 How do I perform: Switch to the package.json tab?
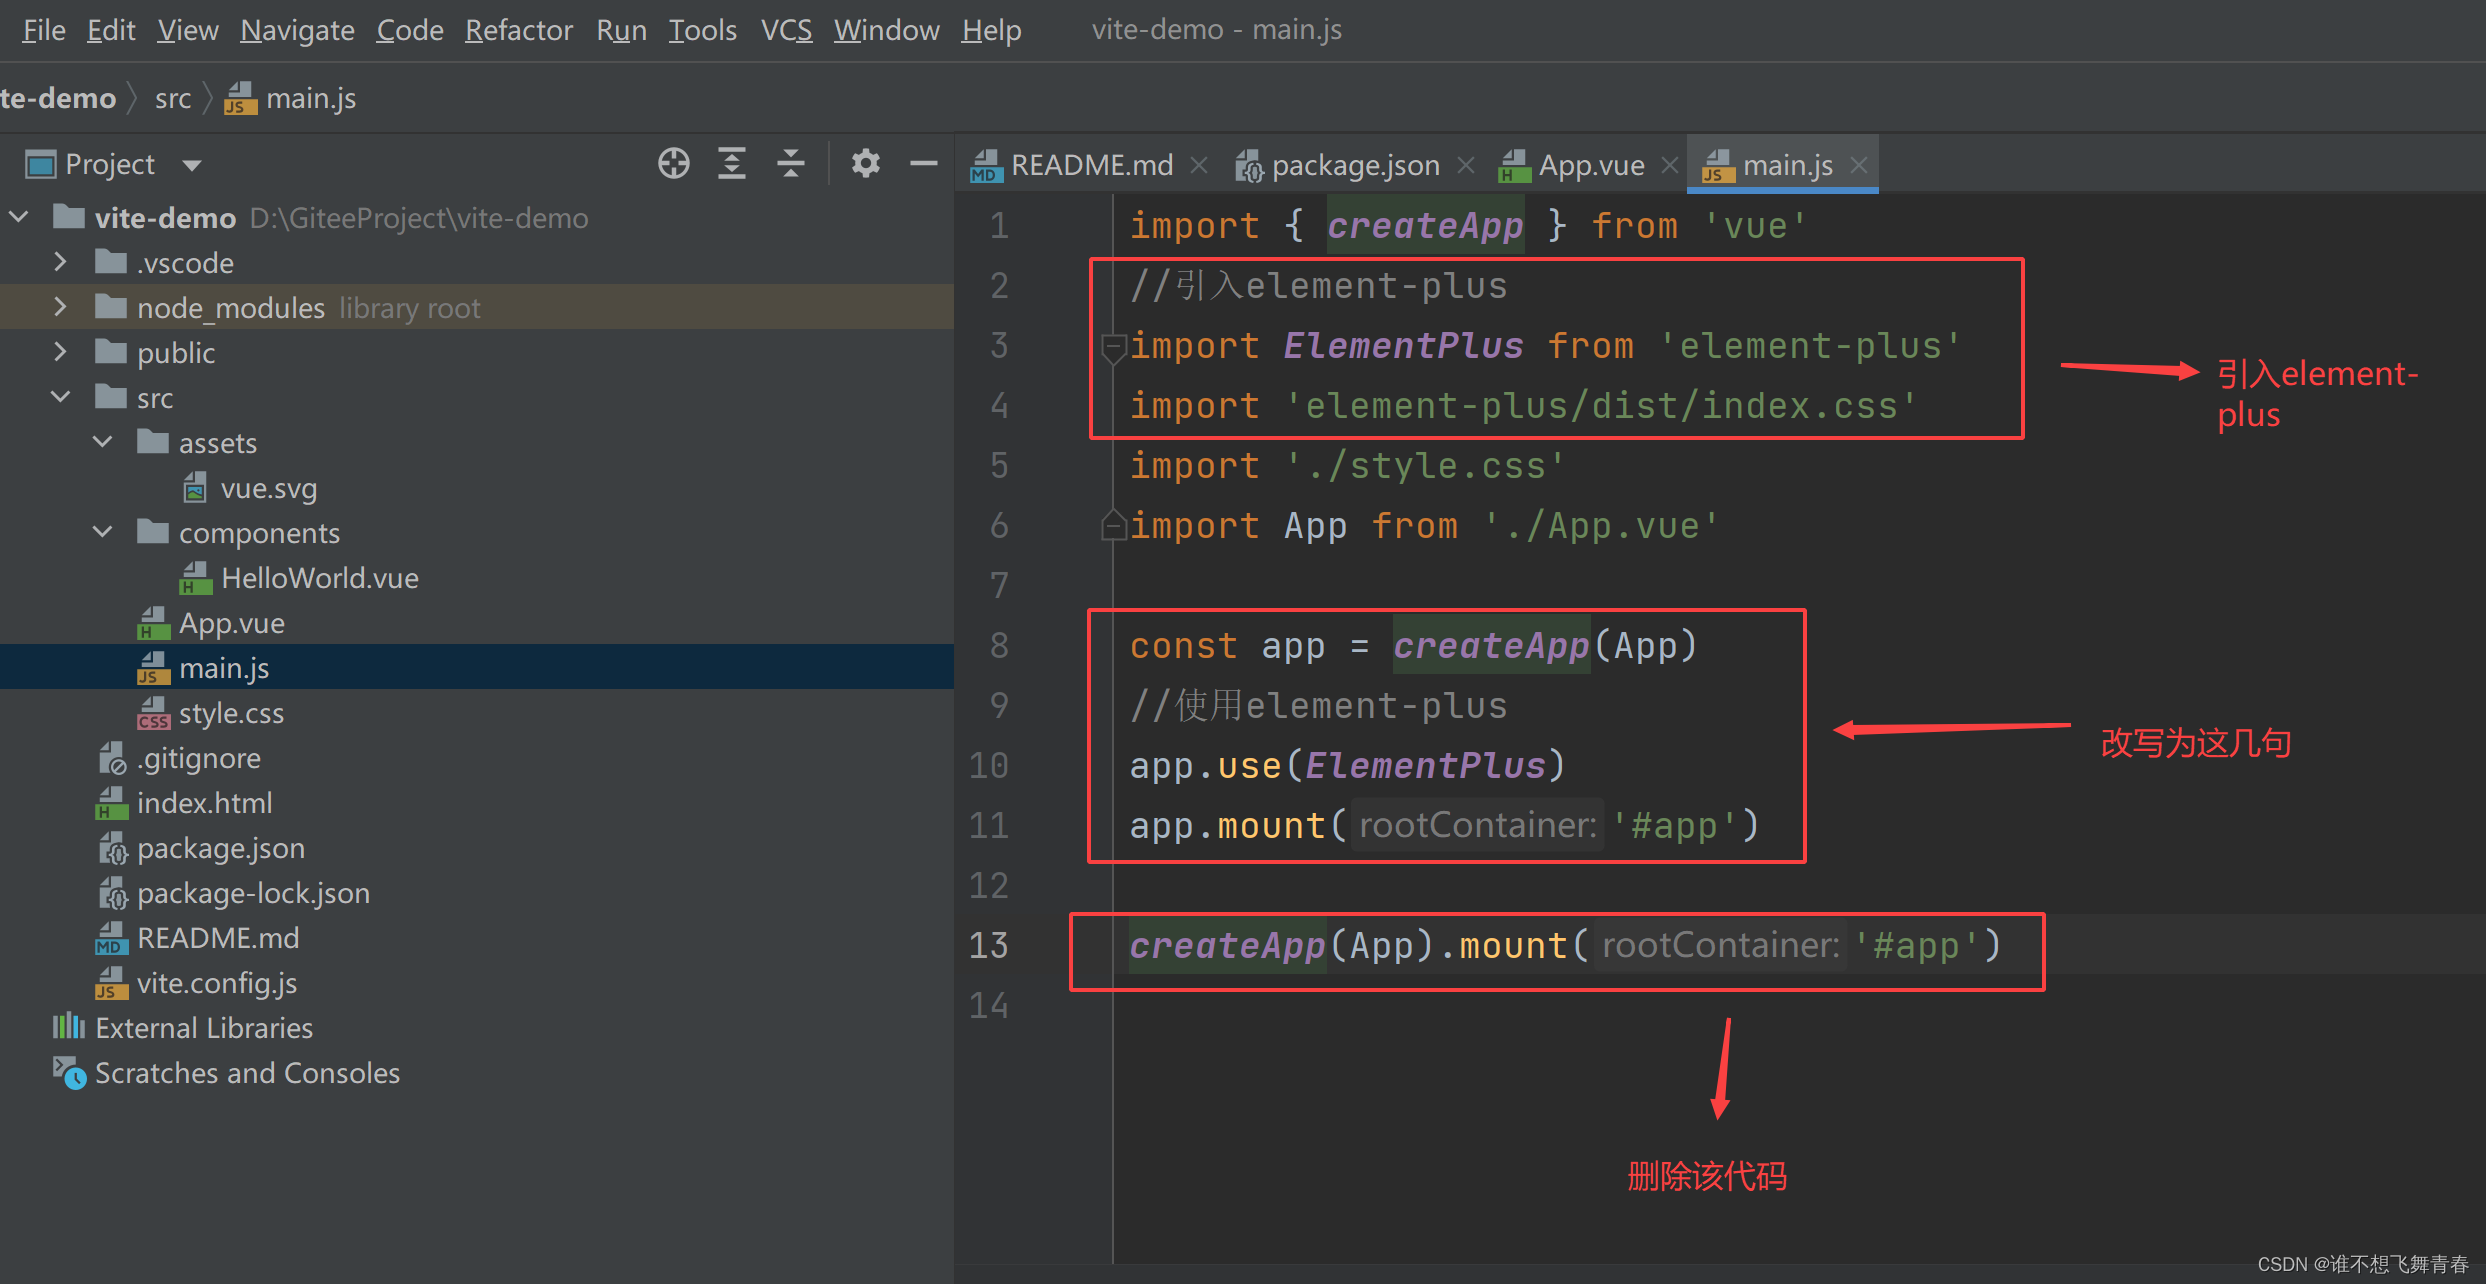[x=1355, y=165]
